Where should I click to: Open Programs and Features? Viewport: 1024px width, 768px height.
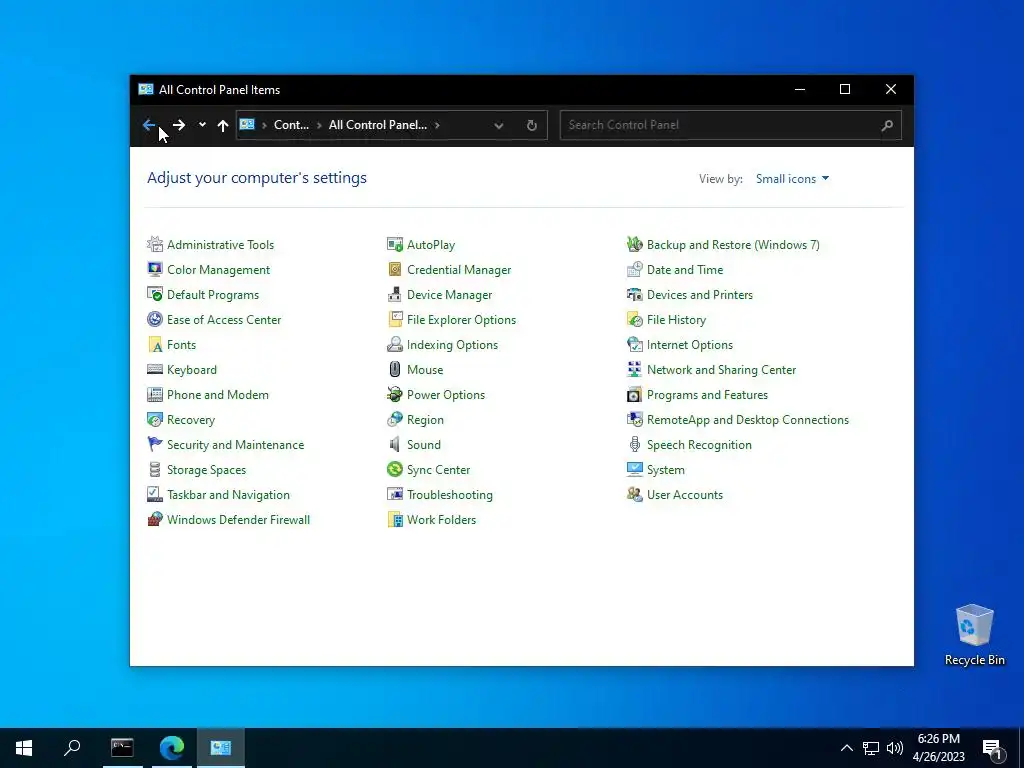pos(707,395)
